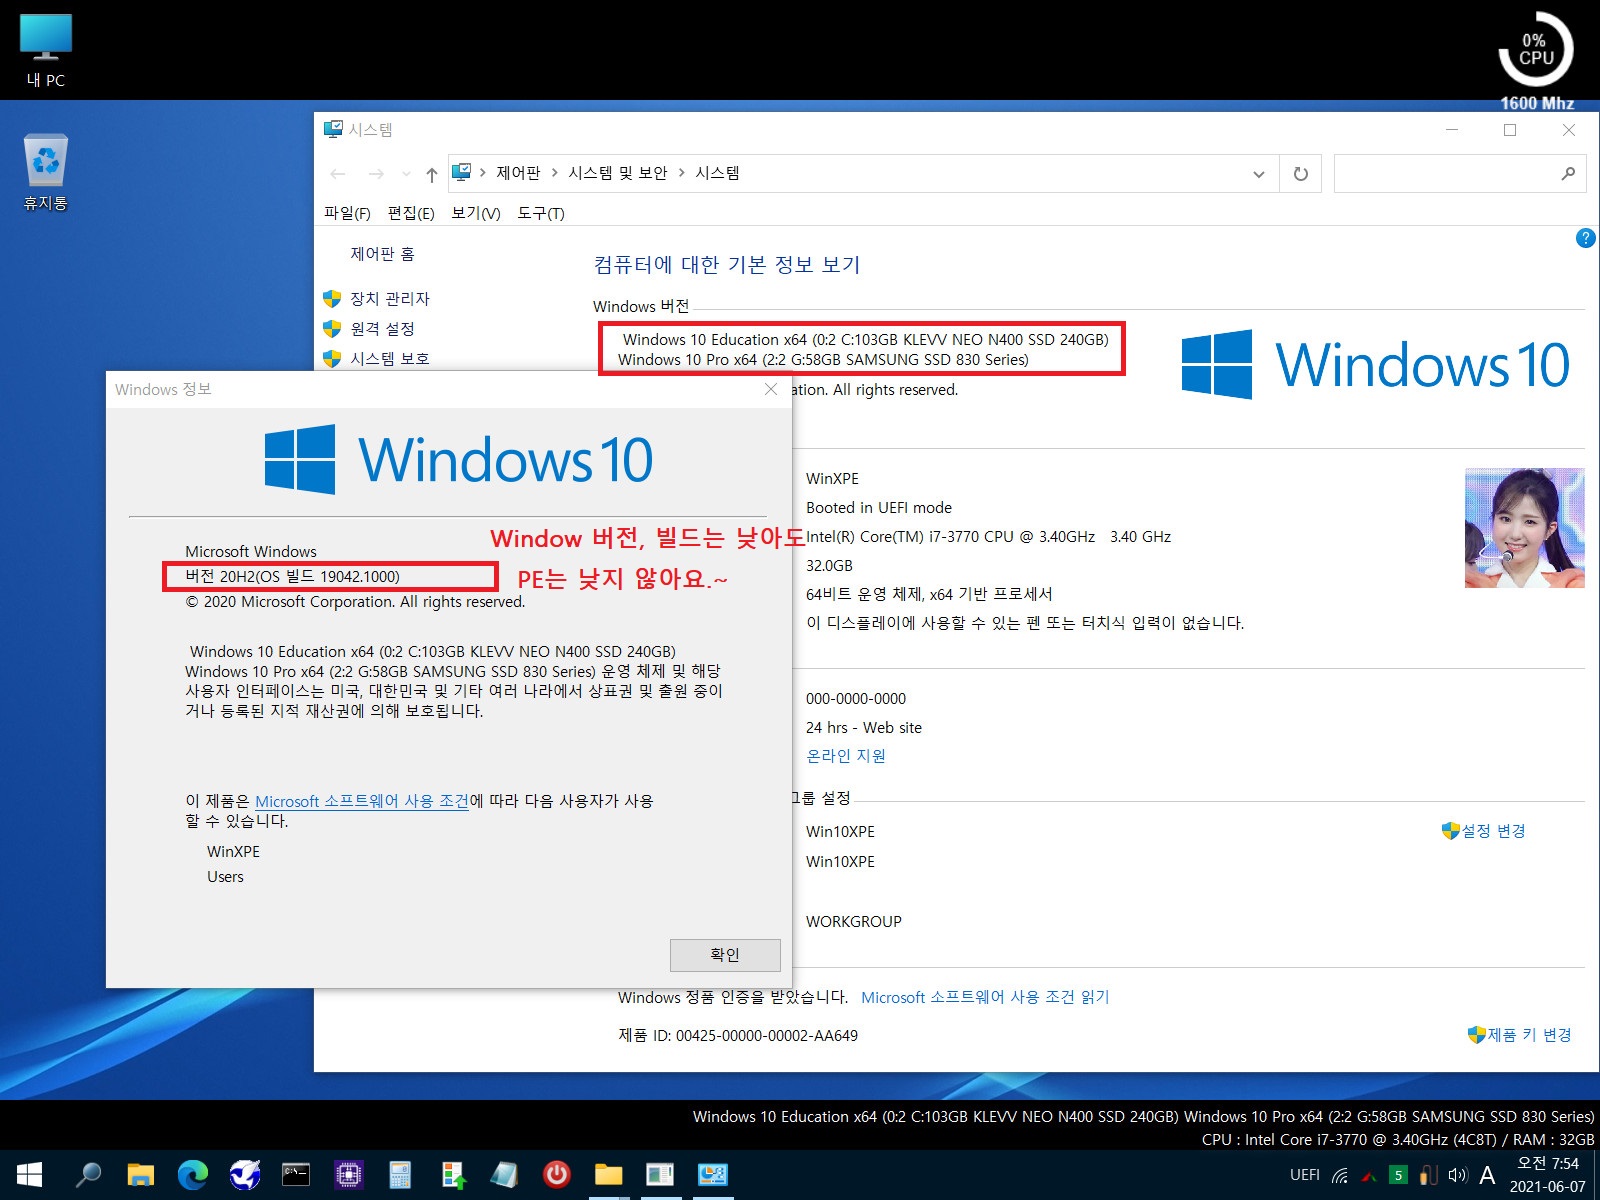Click the 000-0000-0000 phone number text

856,698
